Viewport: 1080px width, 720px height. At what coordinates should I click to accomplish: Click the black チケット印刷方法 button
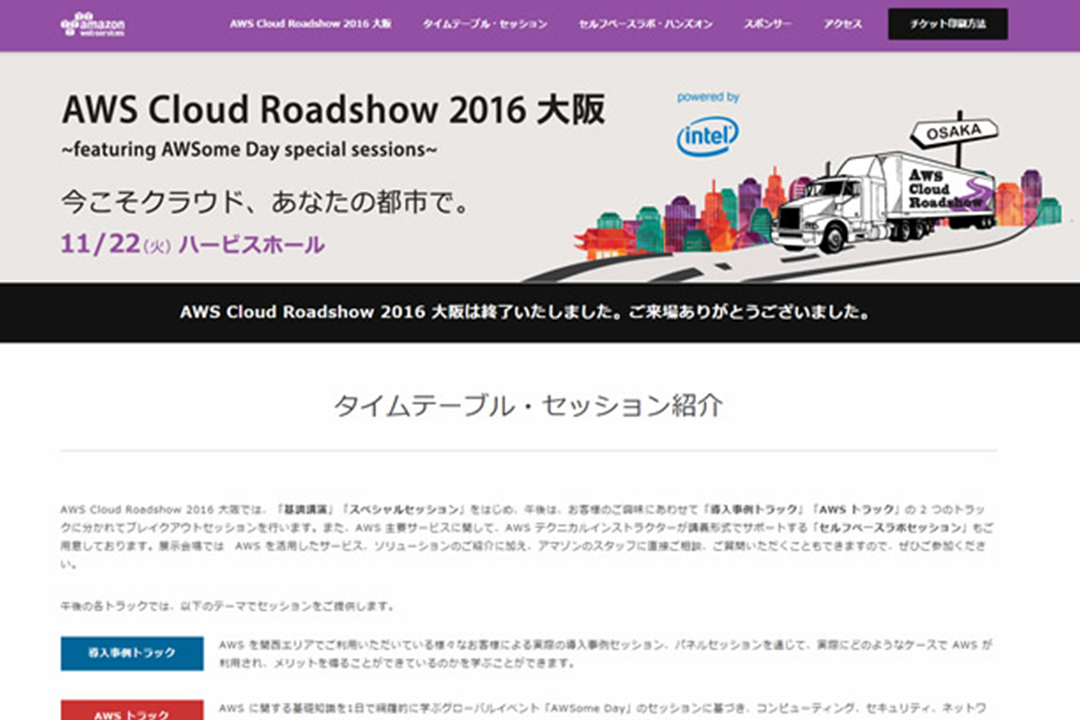click(948, 24)
